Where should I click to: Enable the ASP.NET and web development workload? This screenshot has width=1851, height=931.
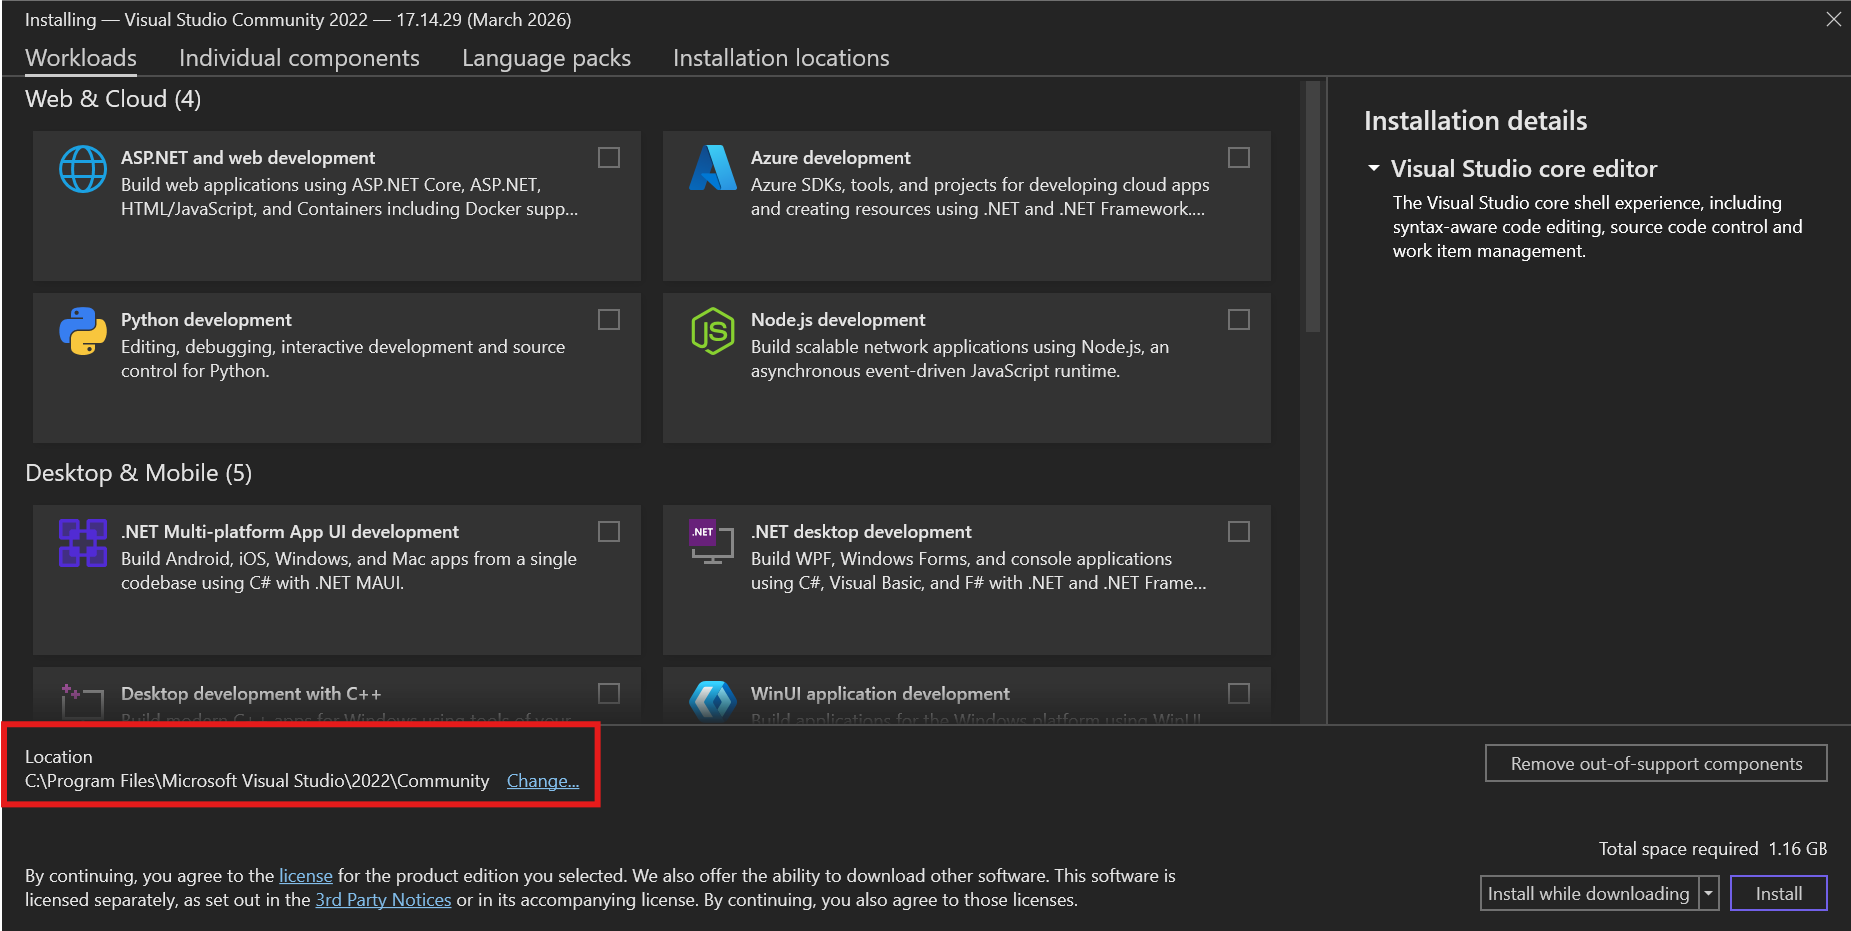(x=609, y=158)
